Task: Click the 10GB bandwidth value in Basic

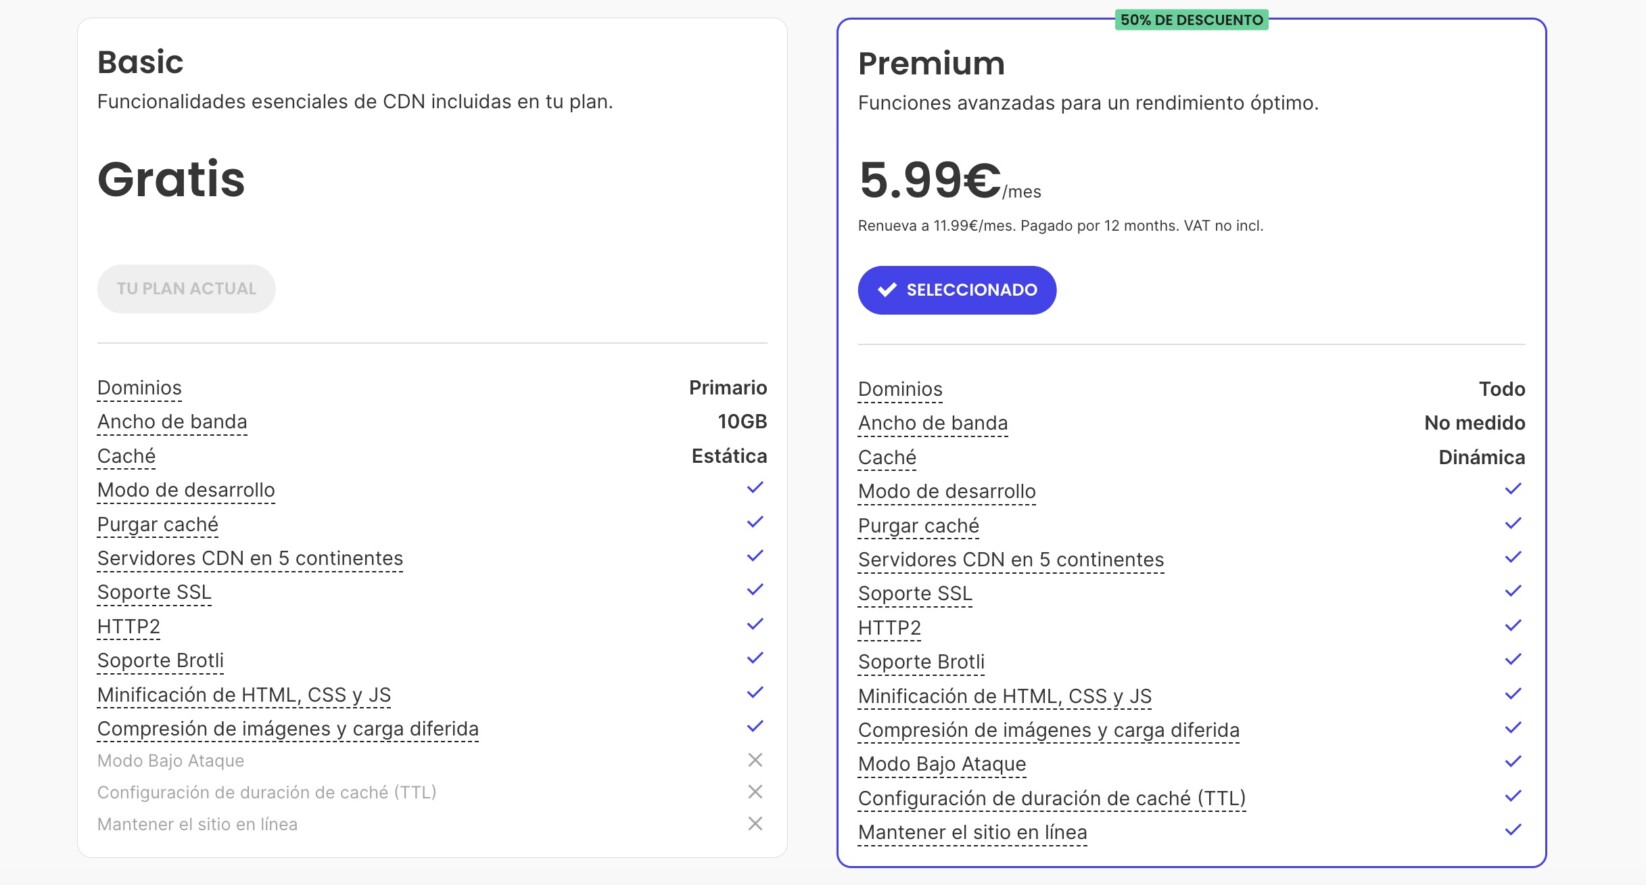Action: coord(742,422)
